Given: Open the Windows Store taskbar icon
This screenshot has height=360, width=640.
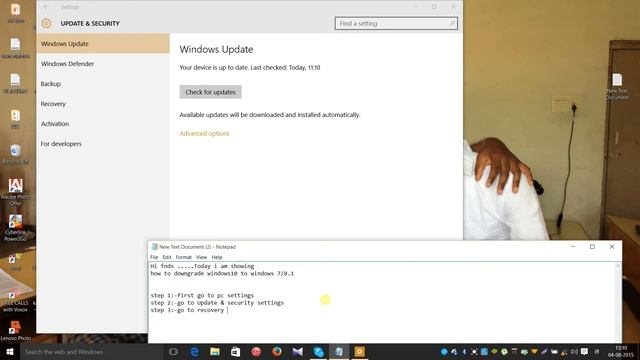Looking at the screenshot, I should [x=236, y=351].
